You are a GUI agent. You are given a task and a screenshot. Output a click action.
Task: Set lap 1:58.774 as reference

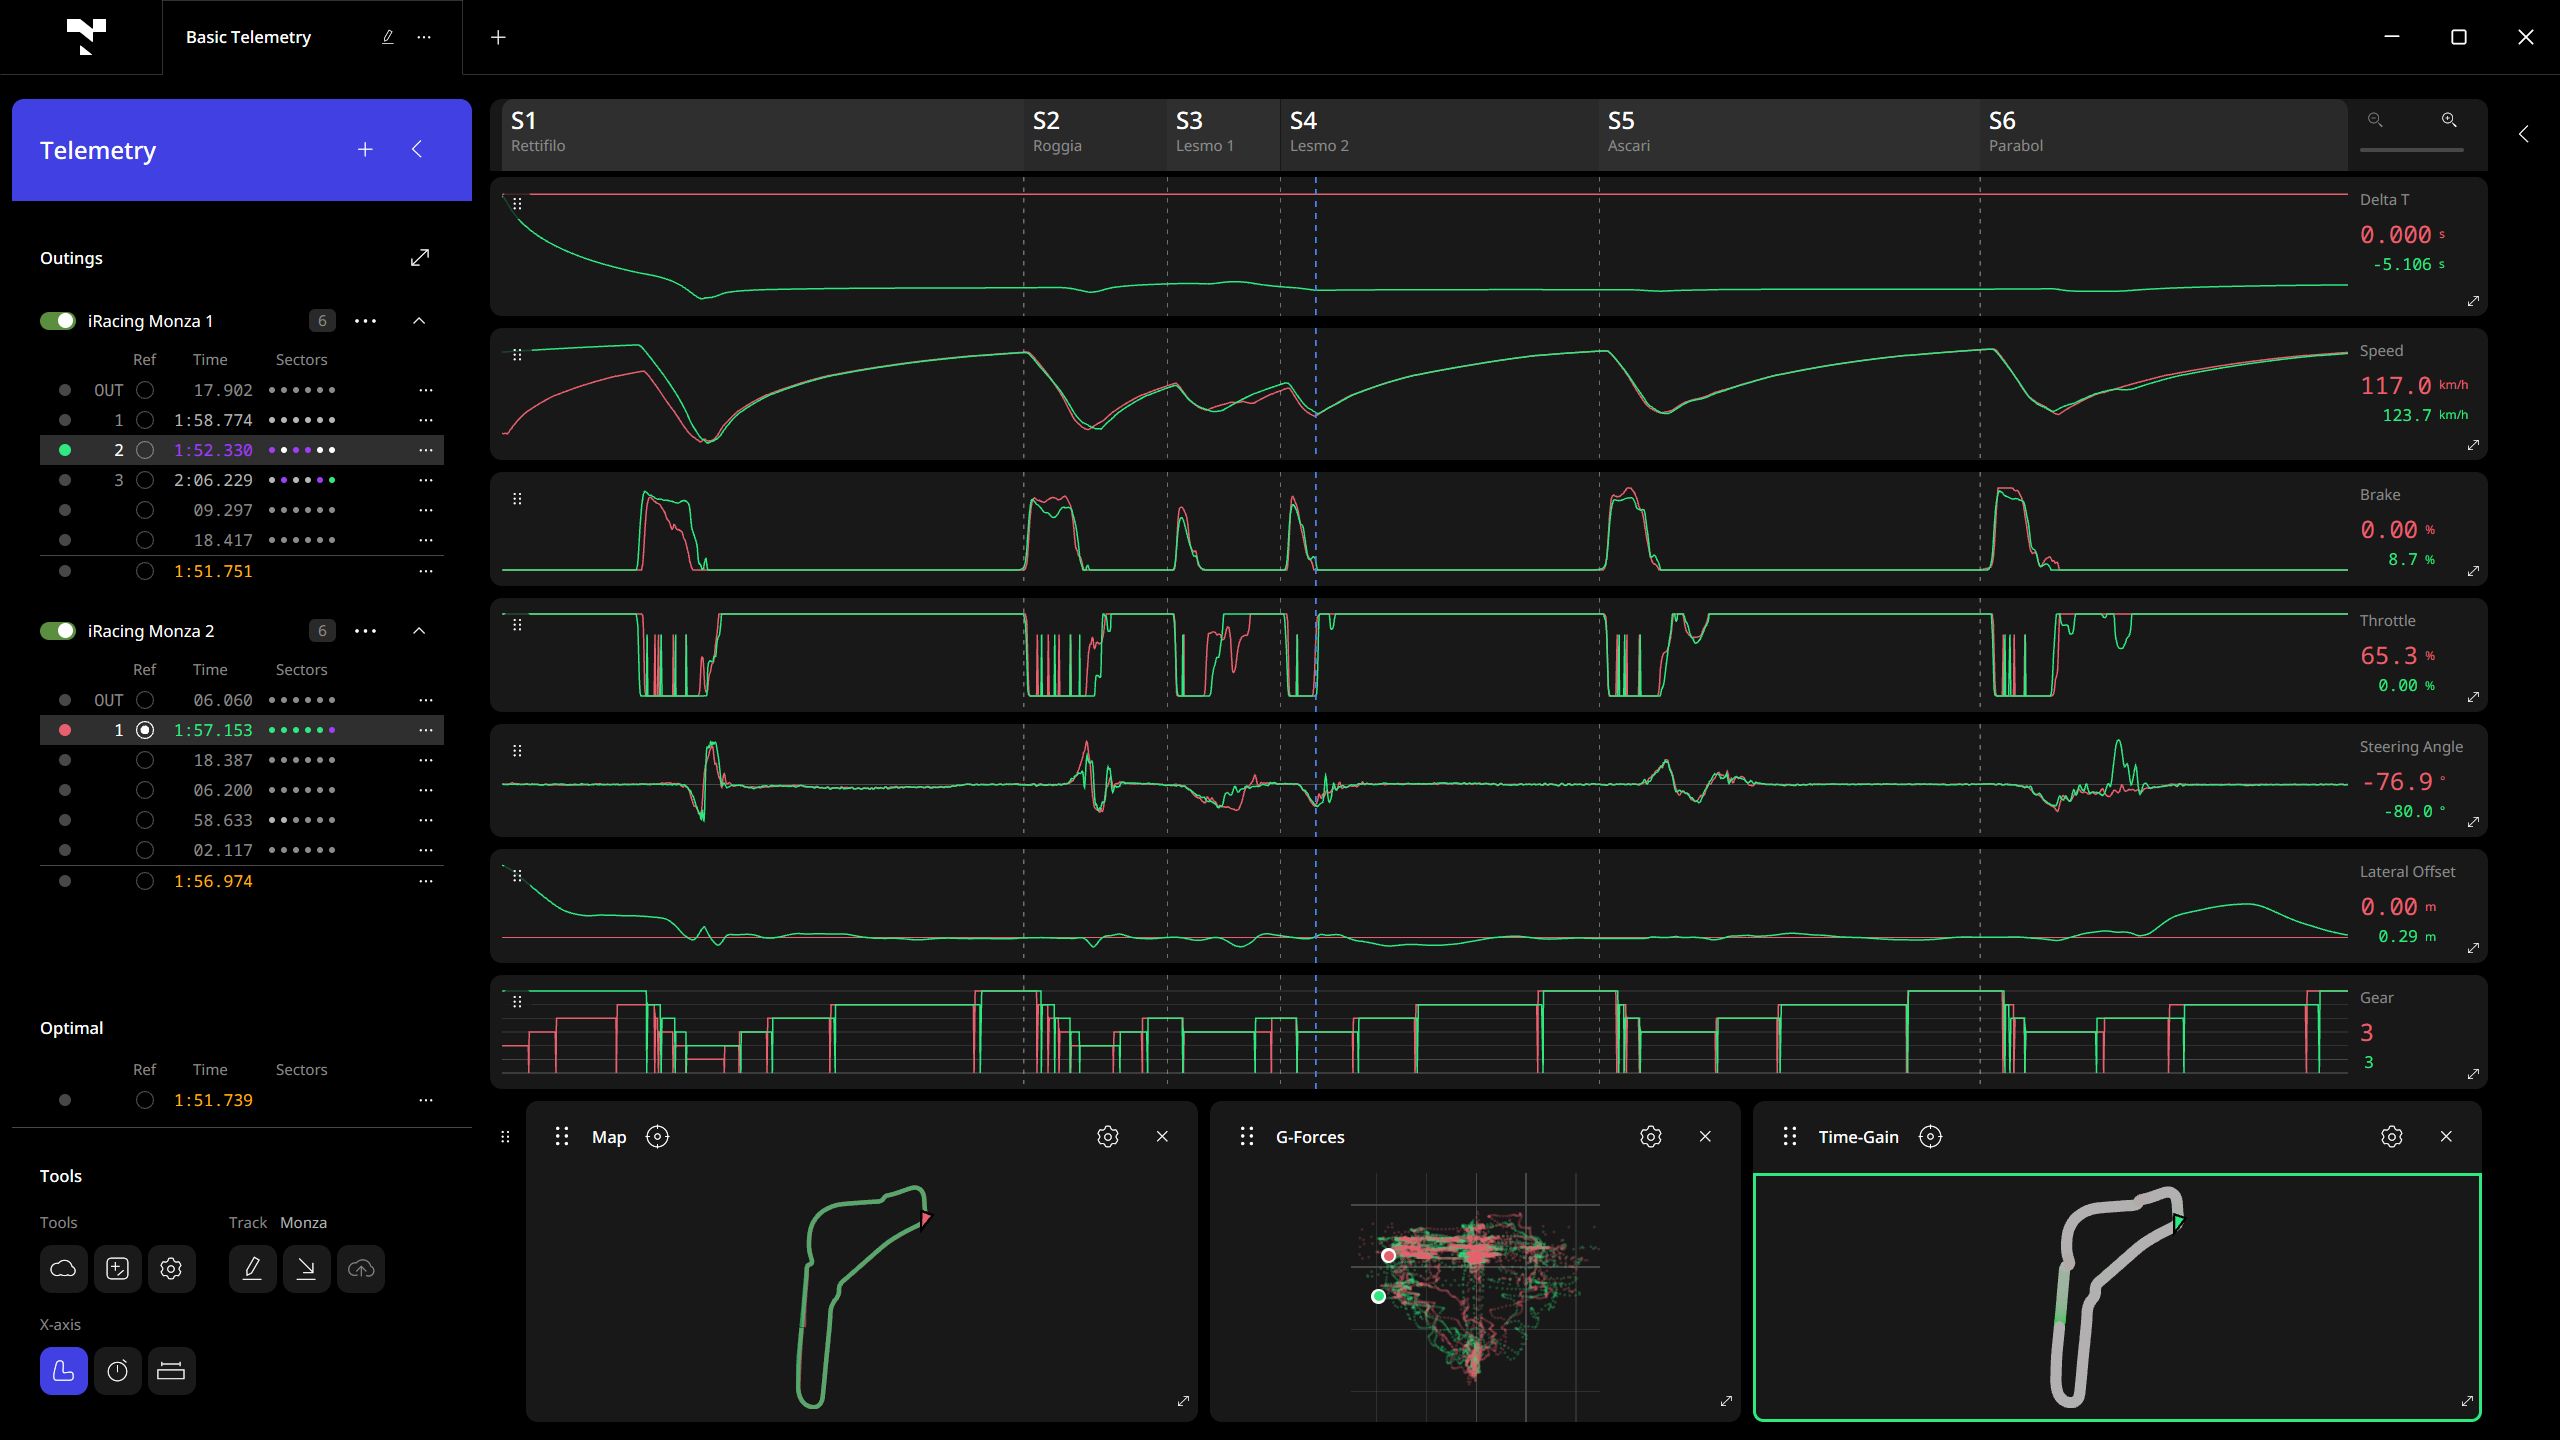click(145, 420)
